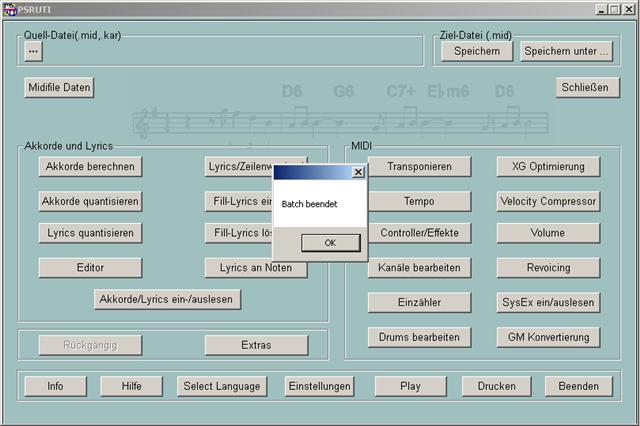Viewport: 640px width, 426px height.
Task: Click Akkorde quantisieren
Action: tap(90, 201)
